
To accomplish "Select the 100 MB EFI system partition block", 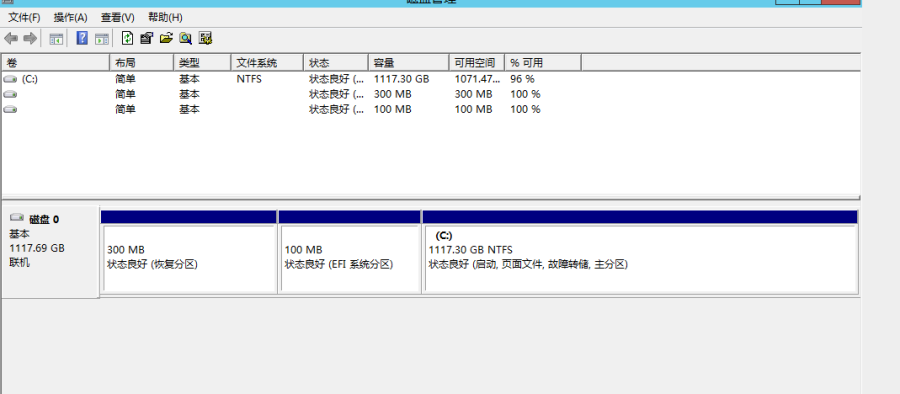I will click(x=350, y=252).
